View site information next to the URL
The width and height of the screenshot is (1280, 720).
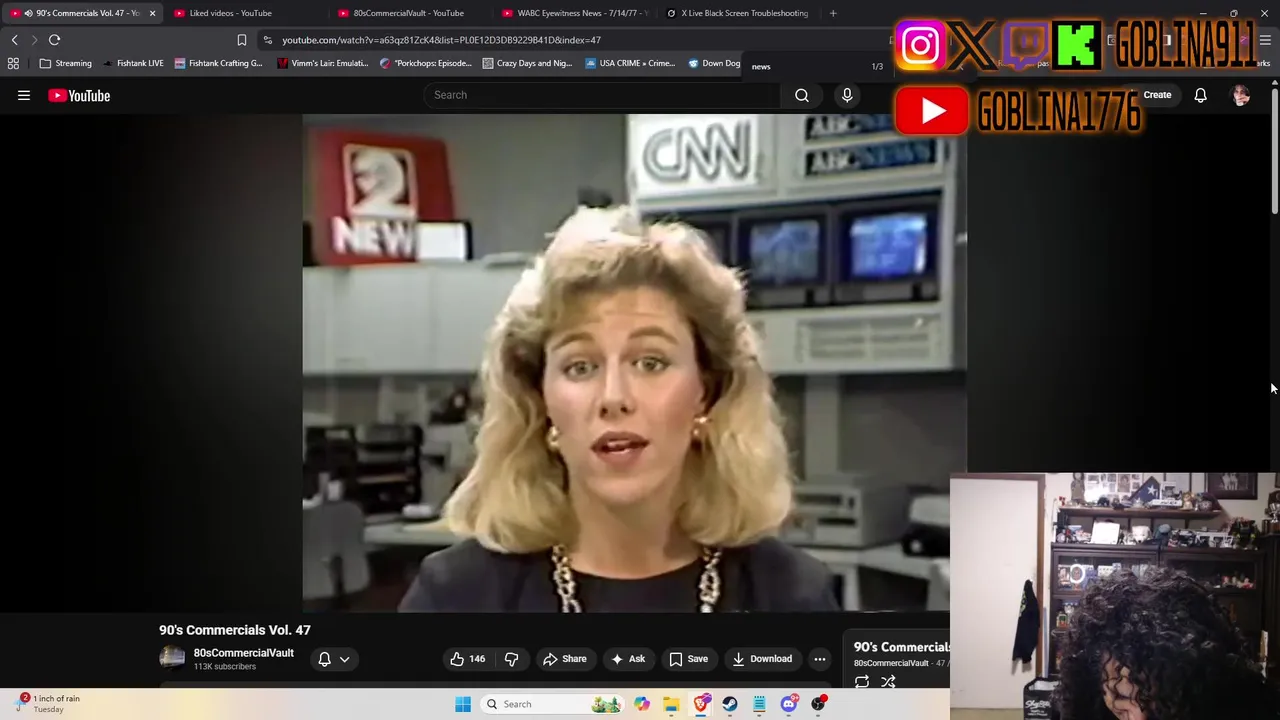[x=267, y=40]
